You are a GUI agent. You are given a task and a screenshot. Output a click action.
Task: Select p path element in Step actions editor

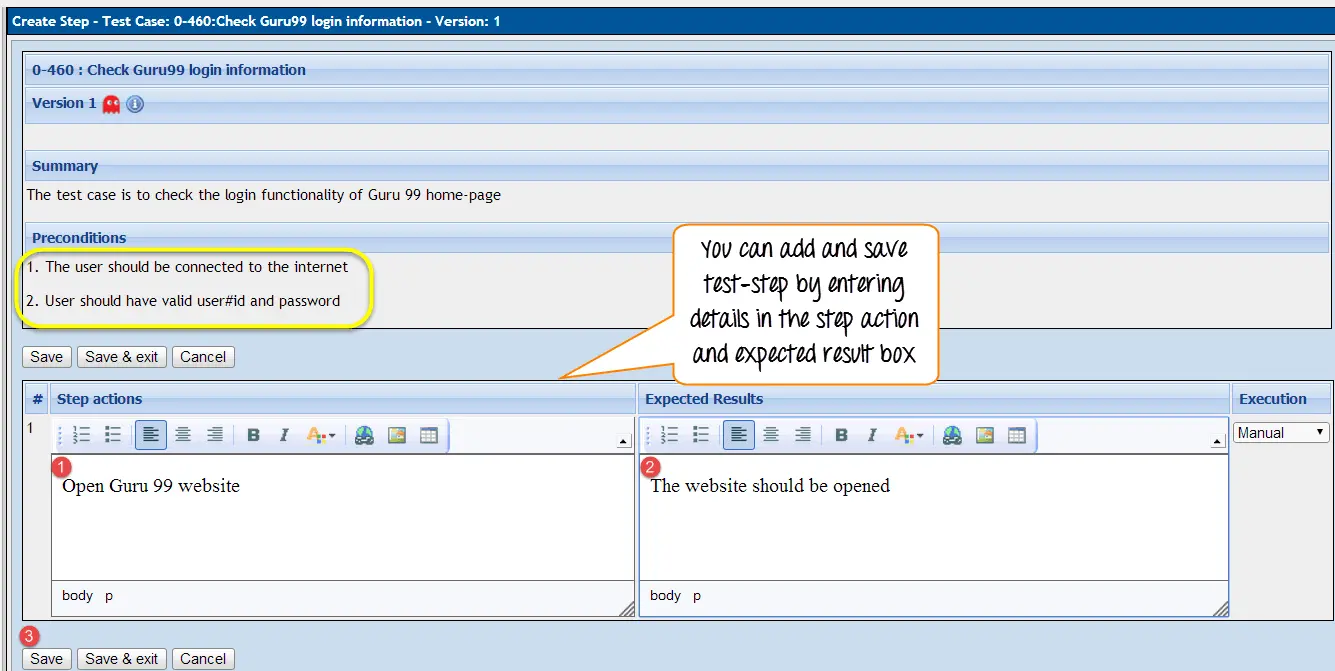pyautogui.click(x=109, y=596)
